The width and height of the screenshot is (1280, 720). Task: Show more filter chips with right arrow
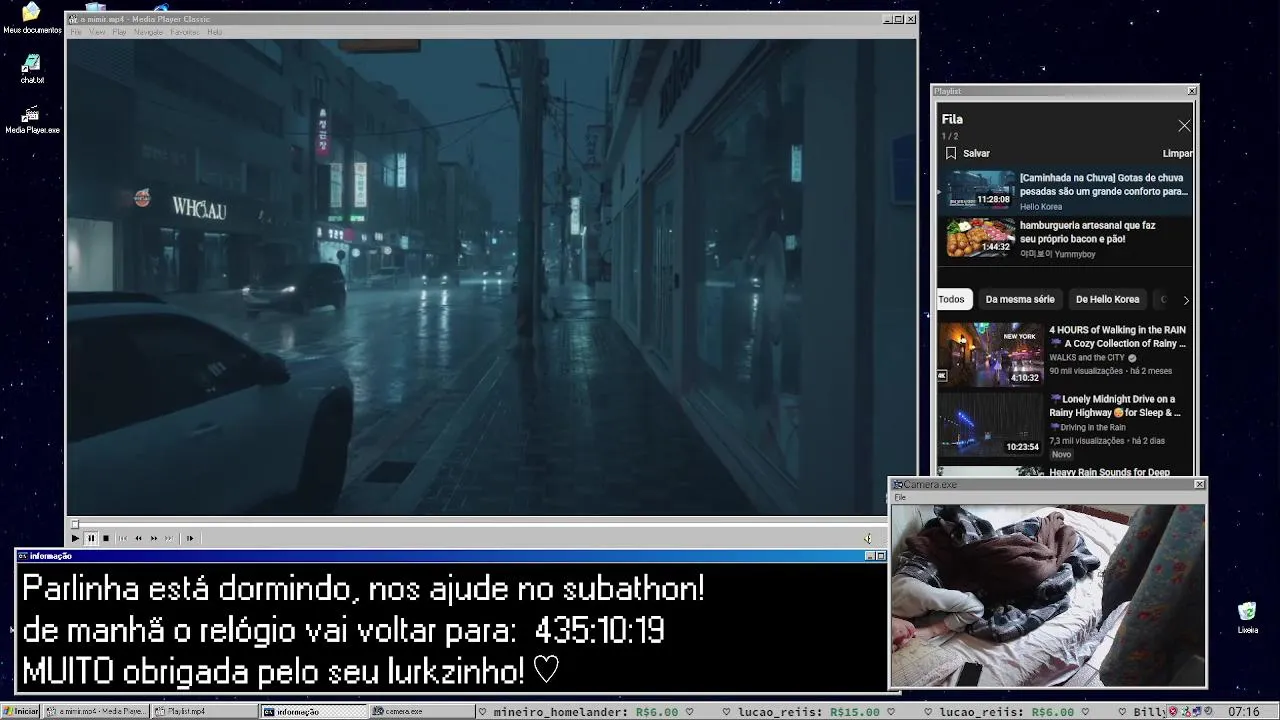pos(1186,300)
